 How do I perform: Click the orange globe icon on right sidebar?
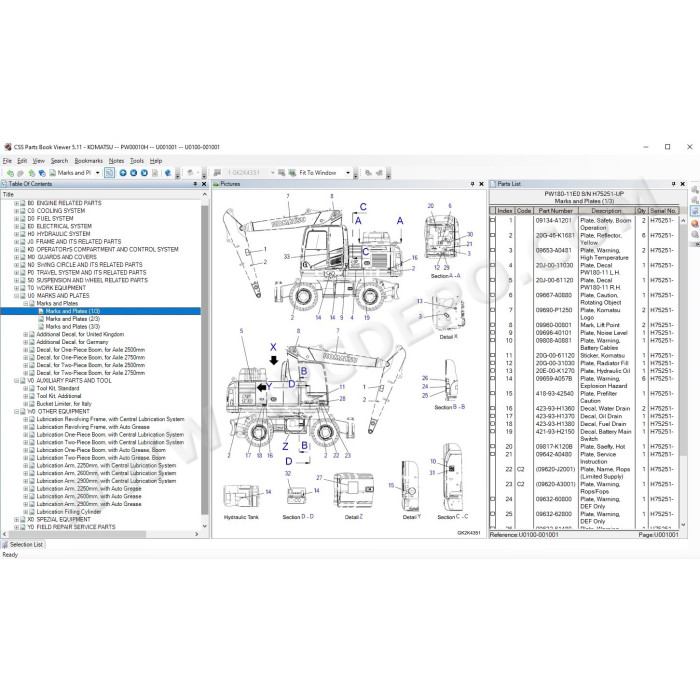pyautogui.click(x=695, y=223)
